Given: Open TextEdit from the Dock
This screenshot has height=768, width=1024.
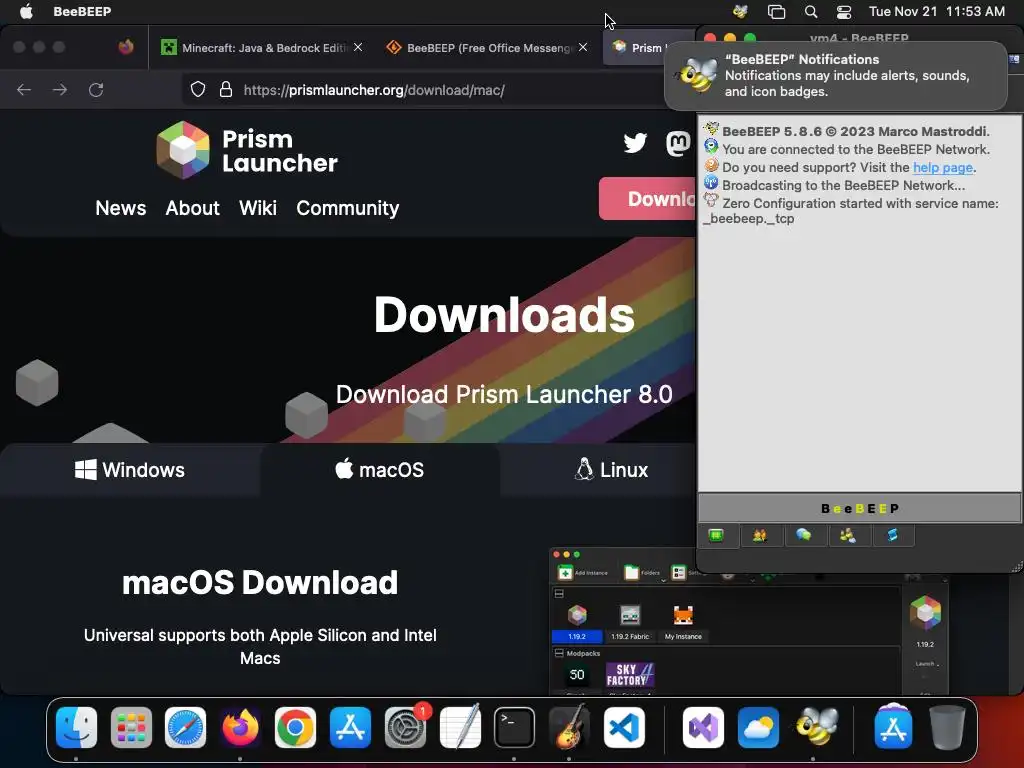Looking at the screenshot, I should pos(460,727).
